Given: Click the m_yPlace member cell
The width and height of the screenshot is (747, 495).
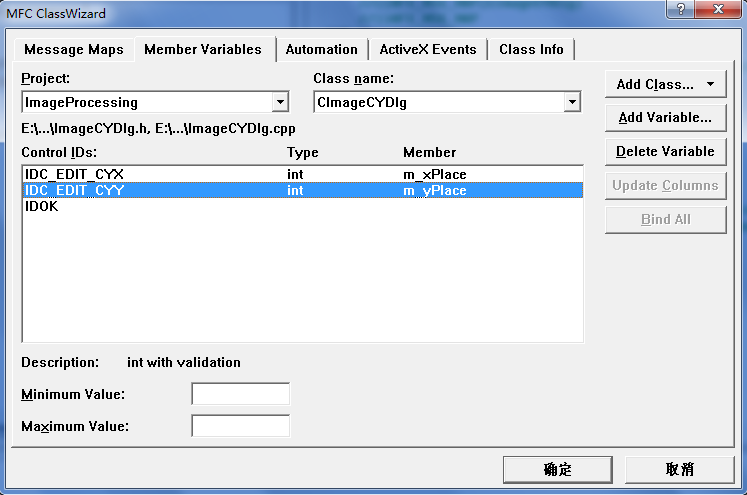Looking at the screenshot, I should tap(434, 191).
